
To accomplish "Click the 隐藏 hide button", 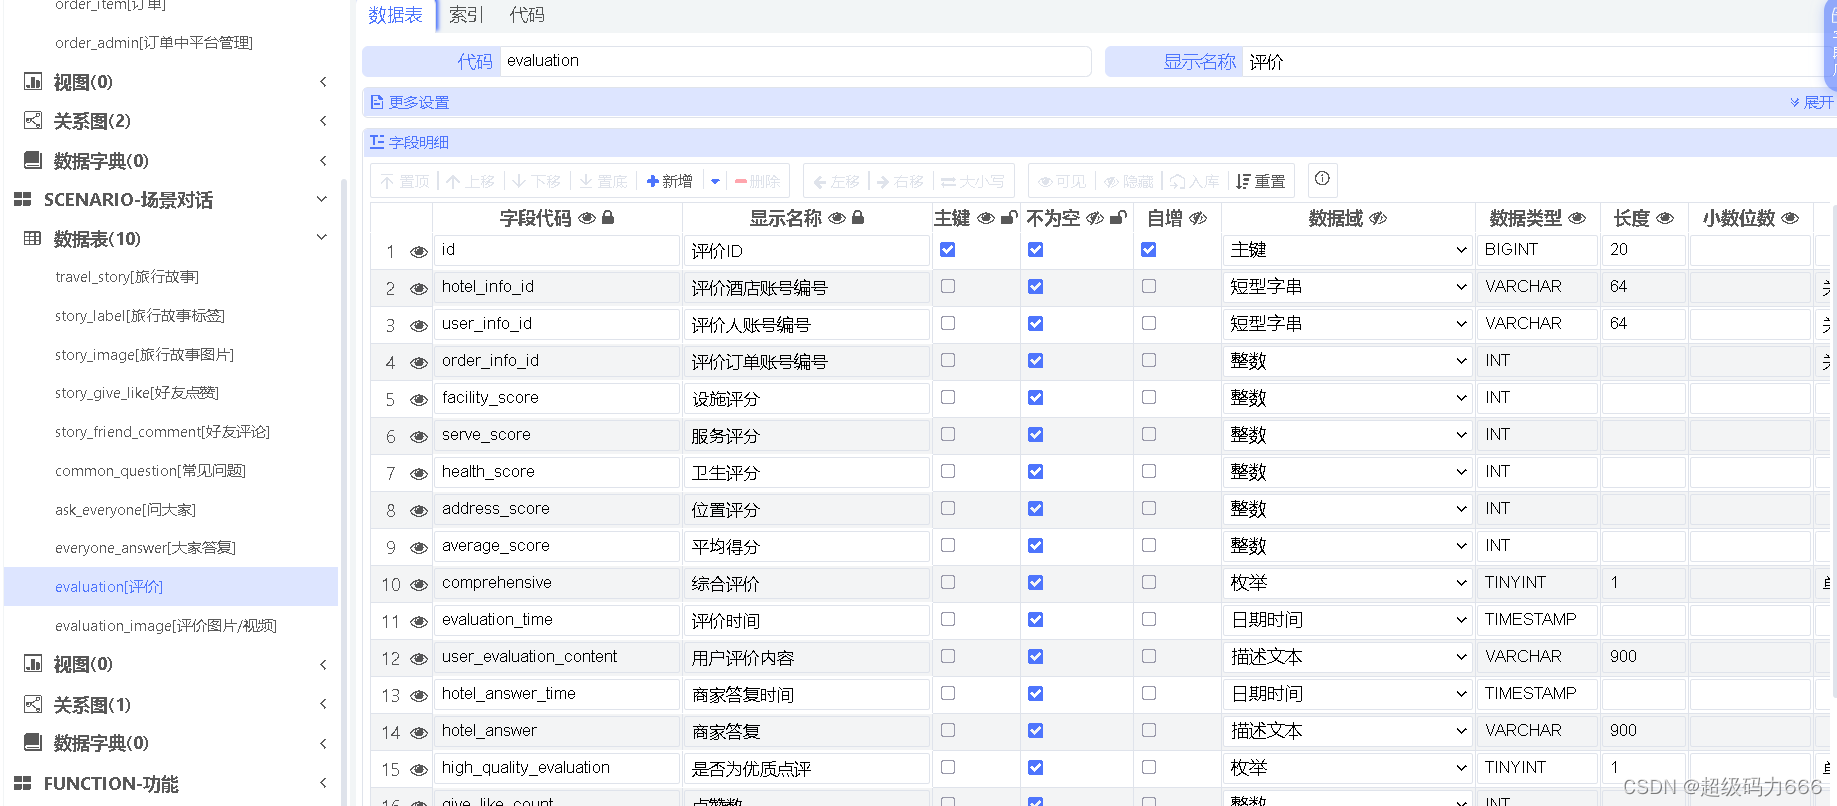I will point(1129,181).
